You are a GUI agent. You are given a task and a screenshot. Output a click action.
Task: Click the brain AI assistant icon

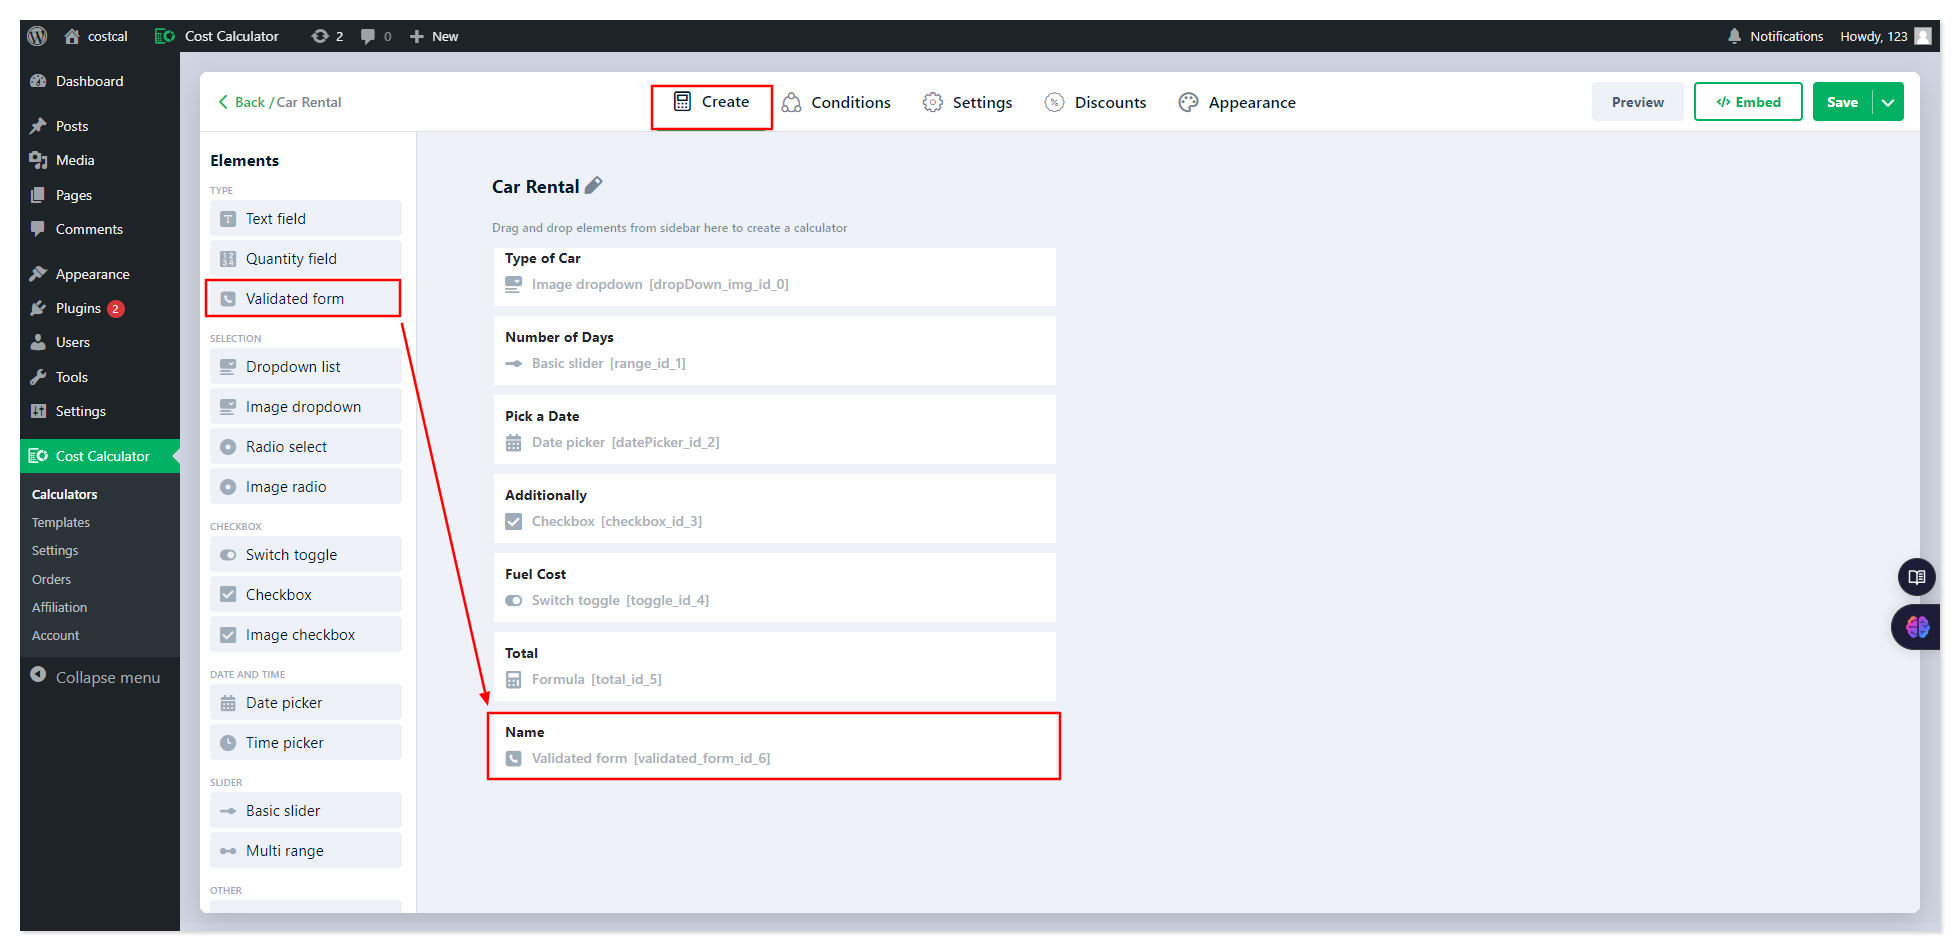tap(1916, 627)
